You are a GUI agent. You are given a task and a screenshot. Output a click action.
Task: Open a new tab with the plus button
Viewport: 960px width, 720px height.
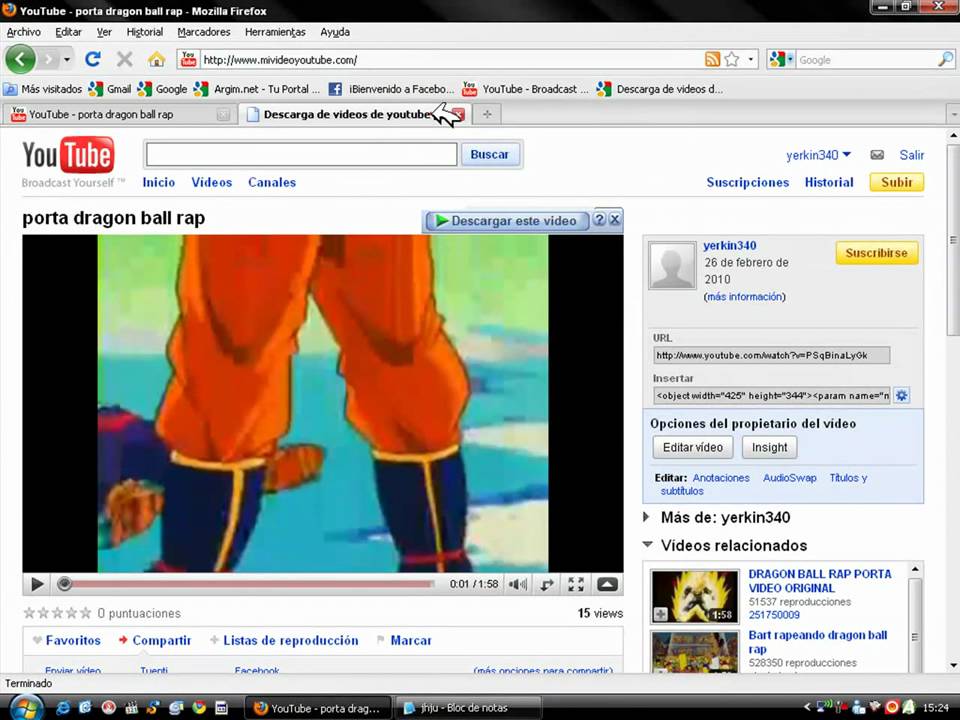pos(487,114)
